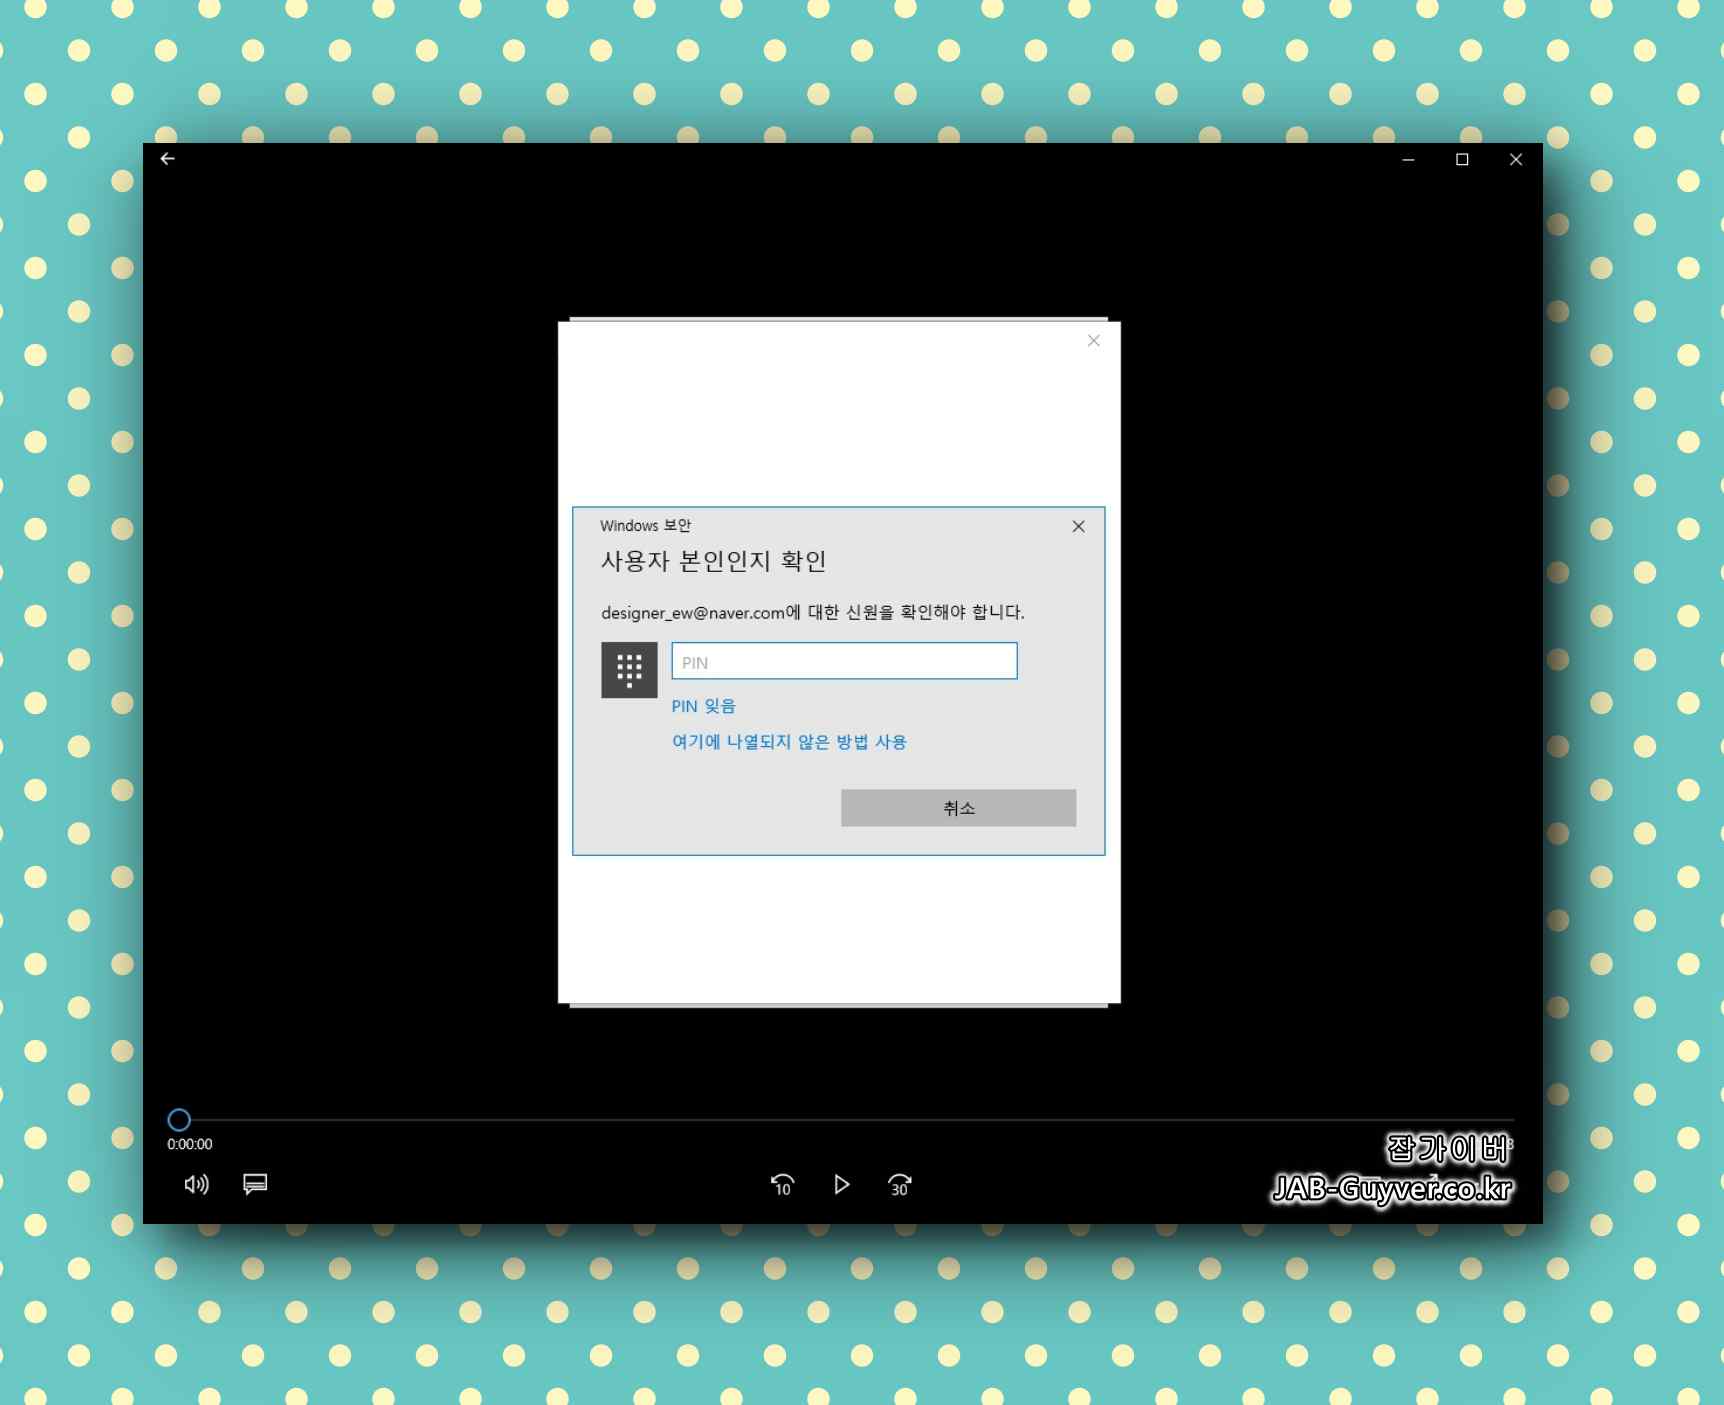Screen dimensions: 1724x1405
Task: Skip forward 30 seconds
Action: [x=899, y=1185]
